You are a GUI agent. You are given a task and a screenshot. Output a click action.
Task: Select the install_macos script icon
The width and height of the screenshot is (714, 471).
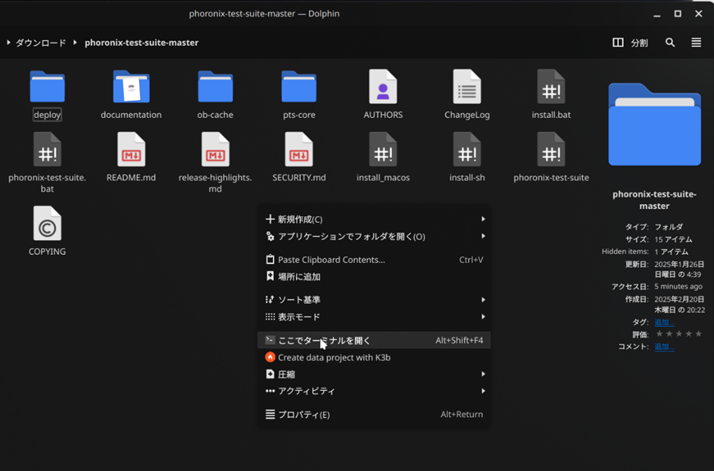point(383,149)
